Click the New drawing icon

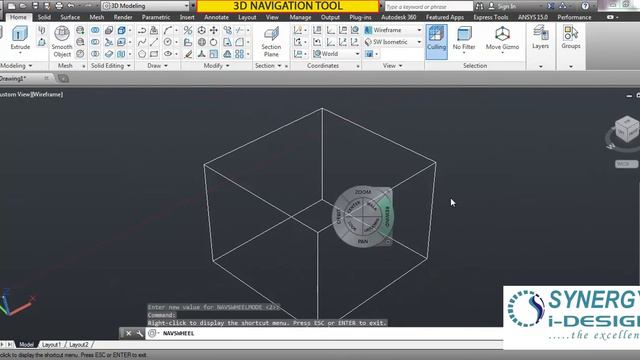pyautogui.click(x=11, y=6)
